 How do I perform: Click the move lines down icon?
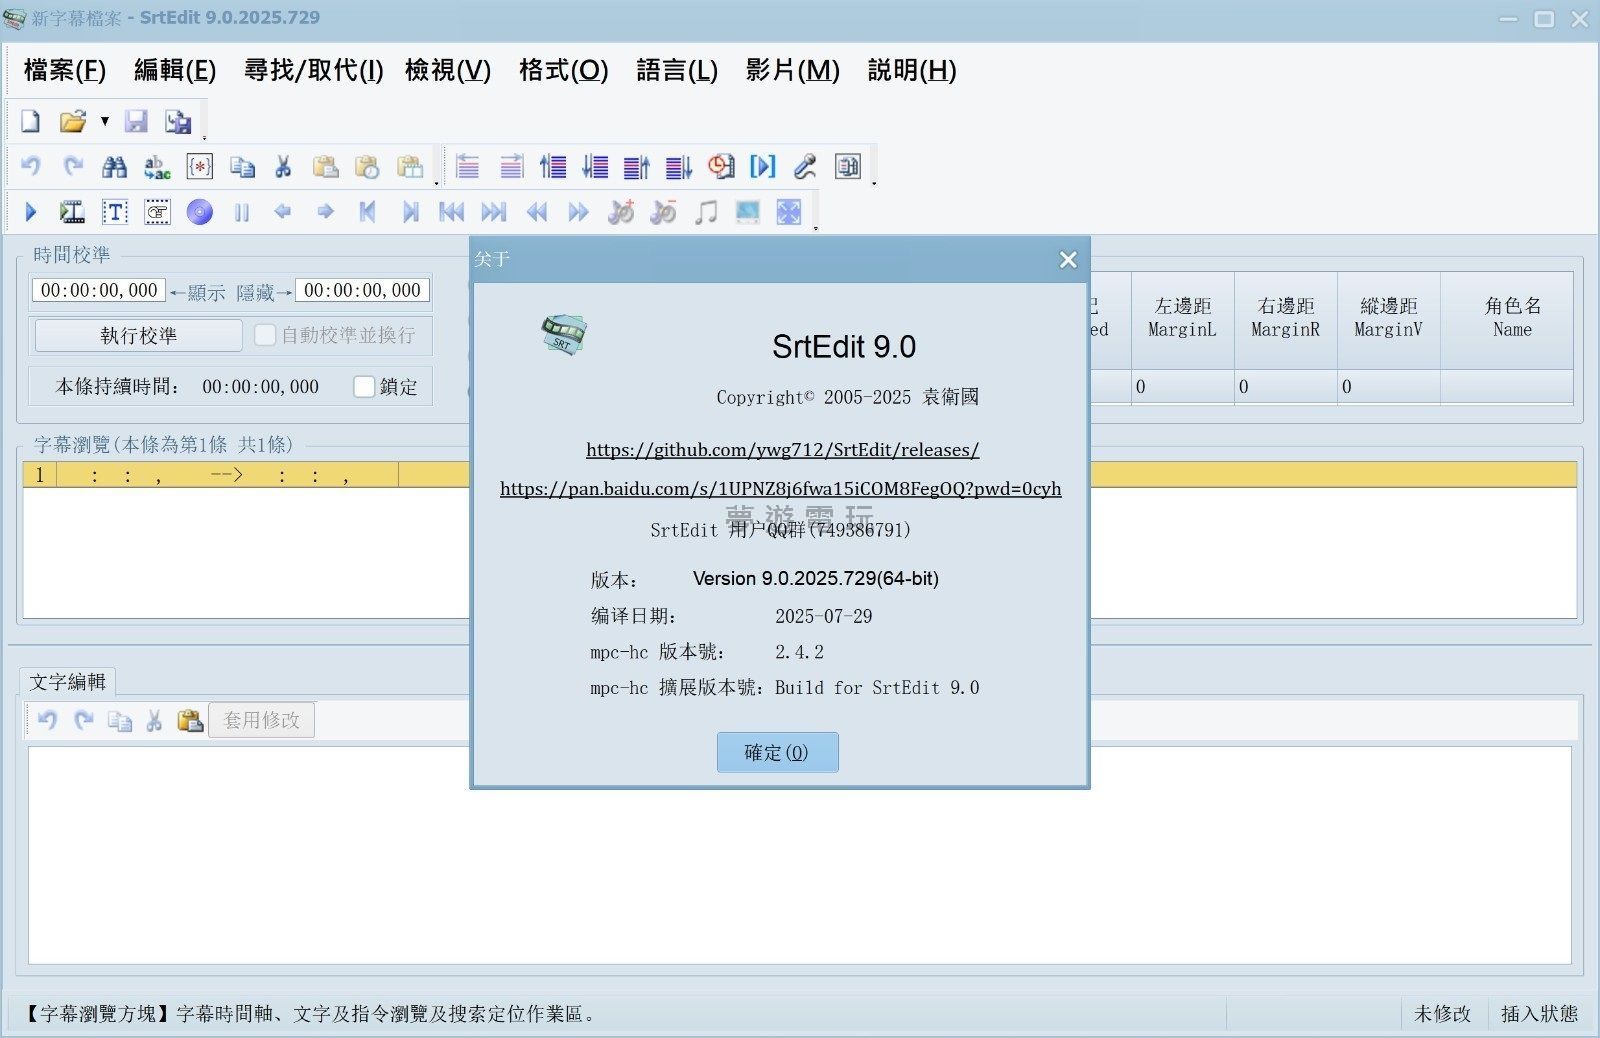pyautogui.click(x=595, y=166)
